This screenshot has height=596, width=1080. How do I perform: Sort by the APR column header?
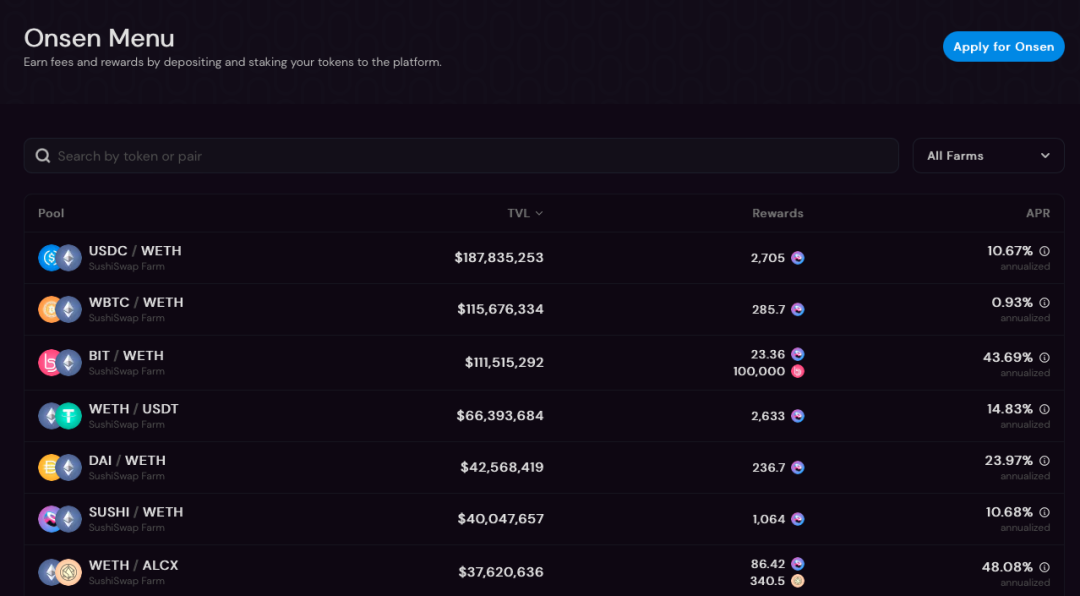pos(1037,214)
